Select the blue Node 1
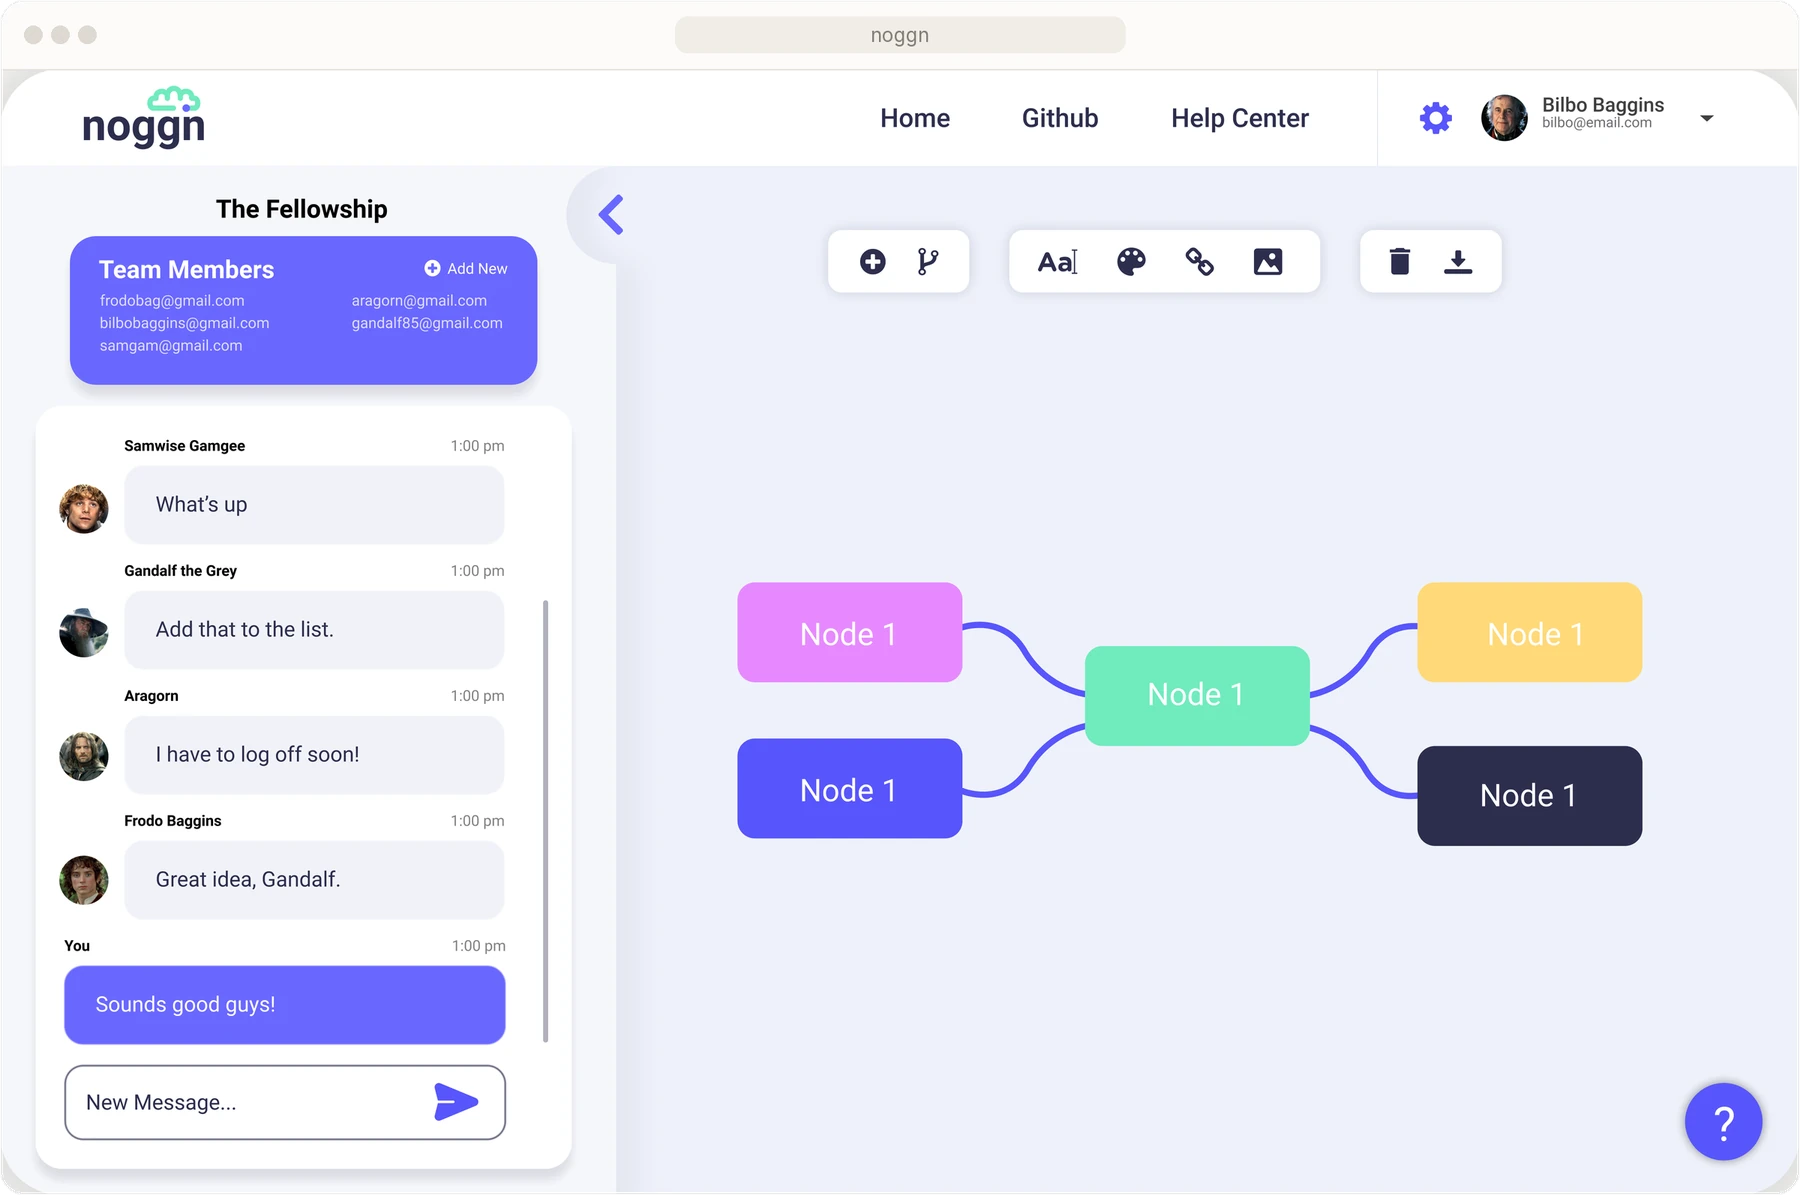The height and width of the screenshot is (1195, 1800). point(850,789)
